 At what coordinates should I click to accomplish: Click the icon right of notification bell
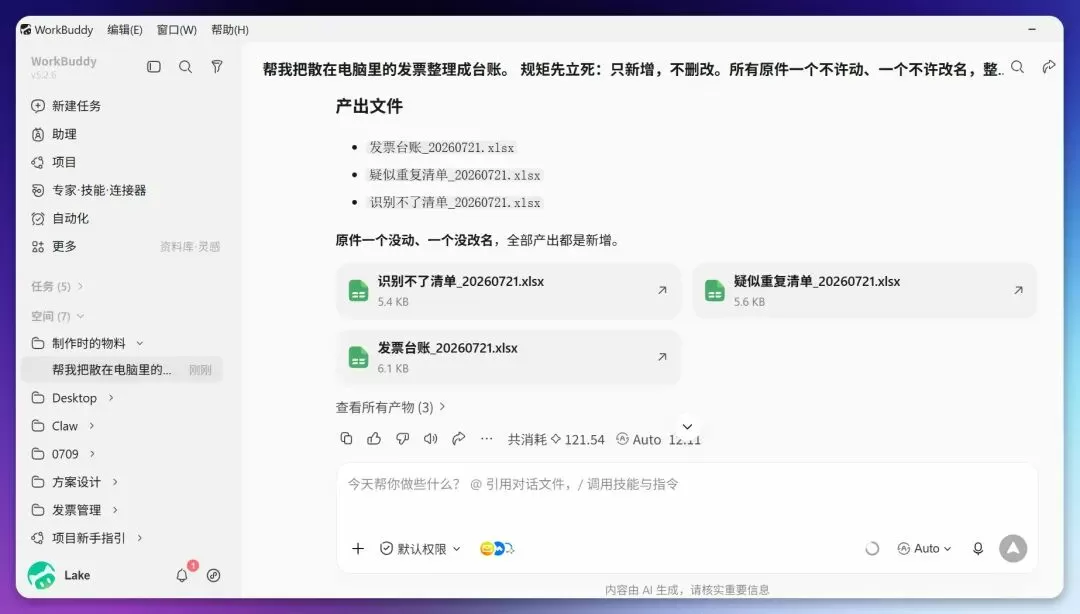(214, 575)
